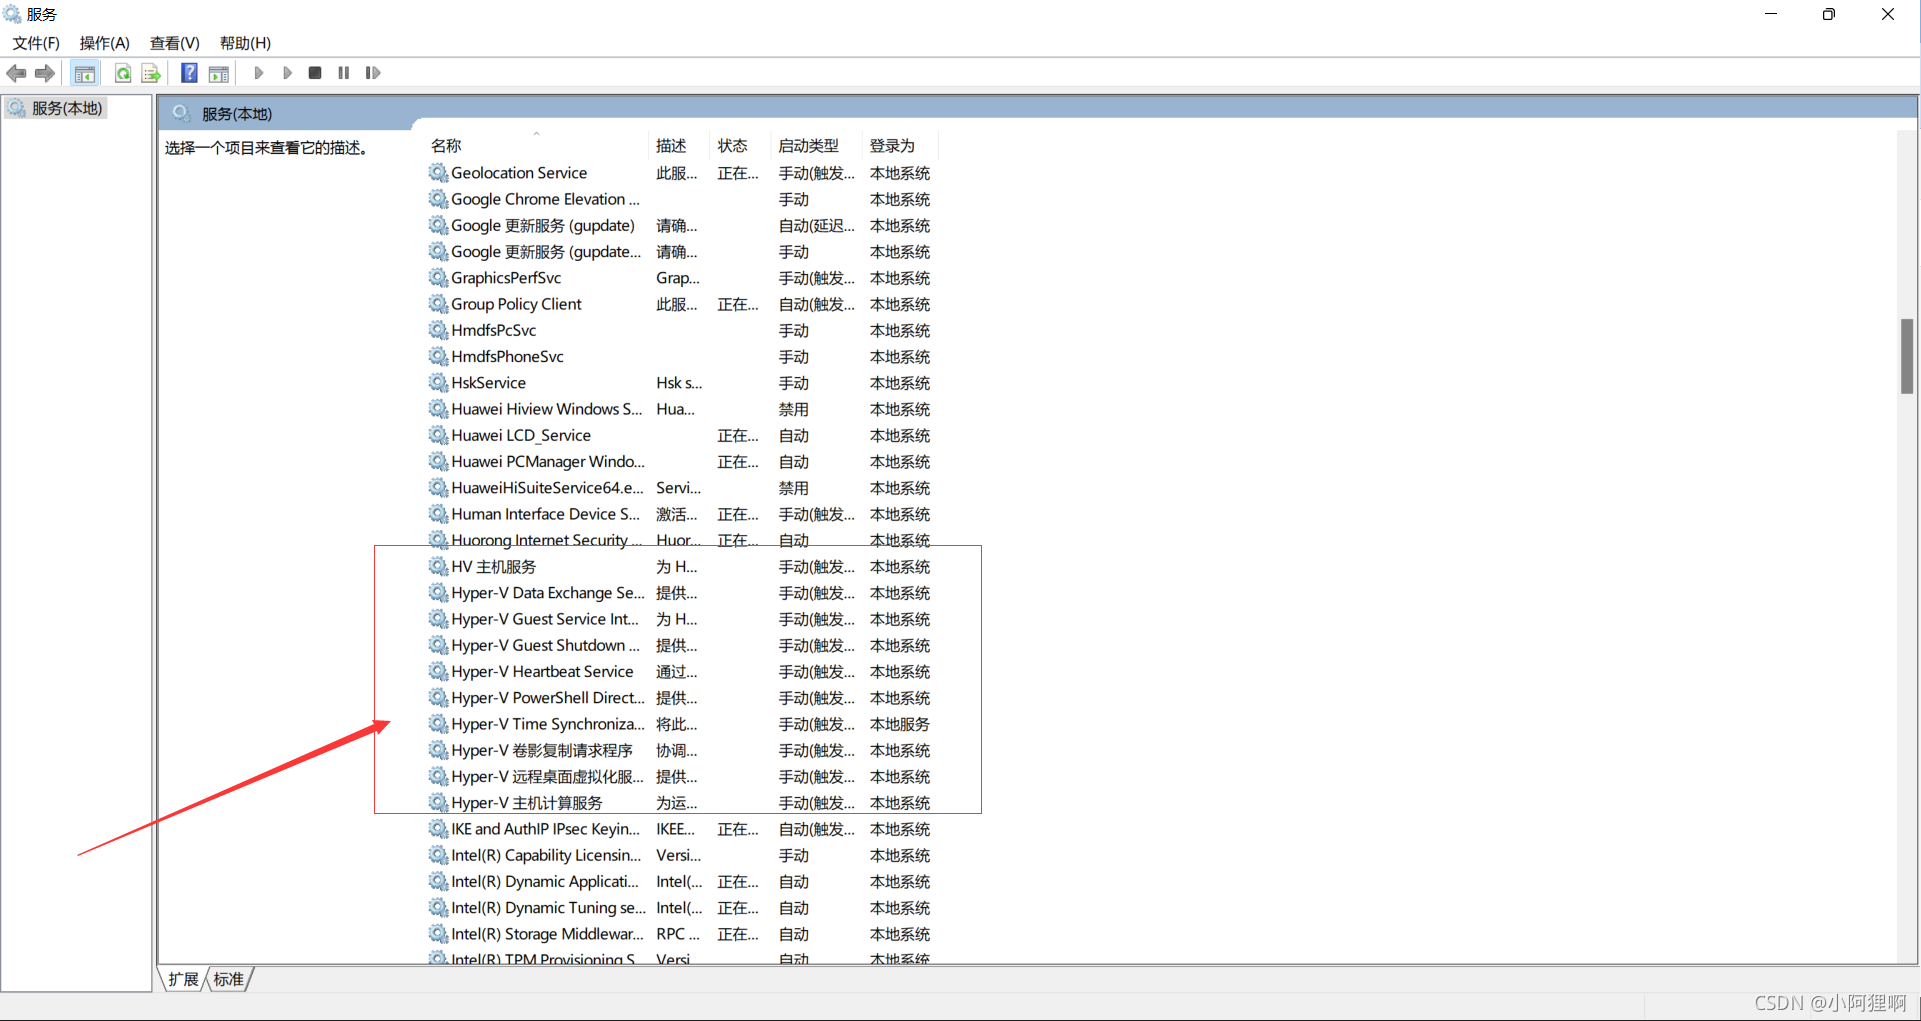Click the gear icon of Geolocation Service

[x=438, y=173]
